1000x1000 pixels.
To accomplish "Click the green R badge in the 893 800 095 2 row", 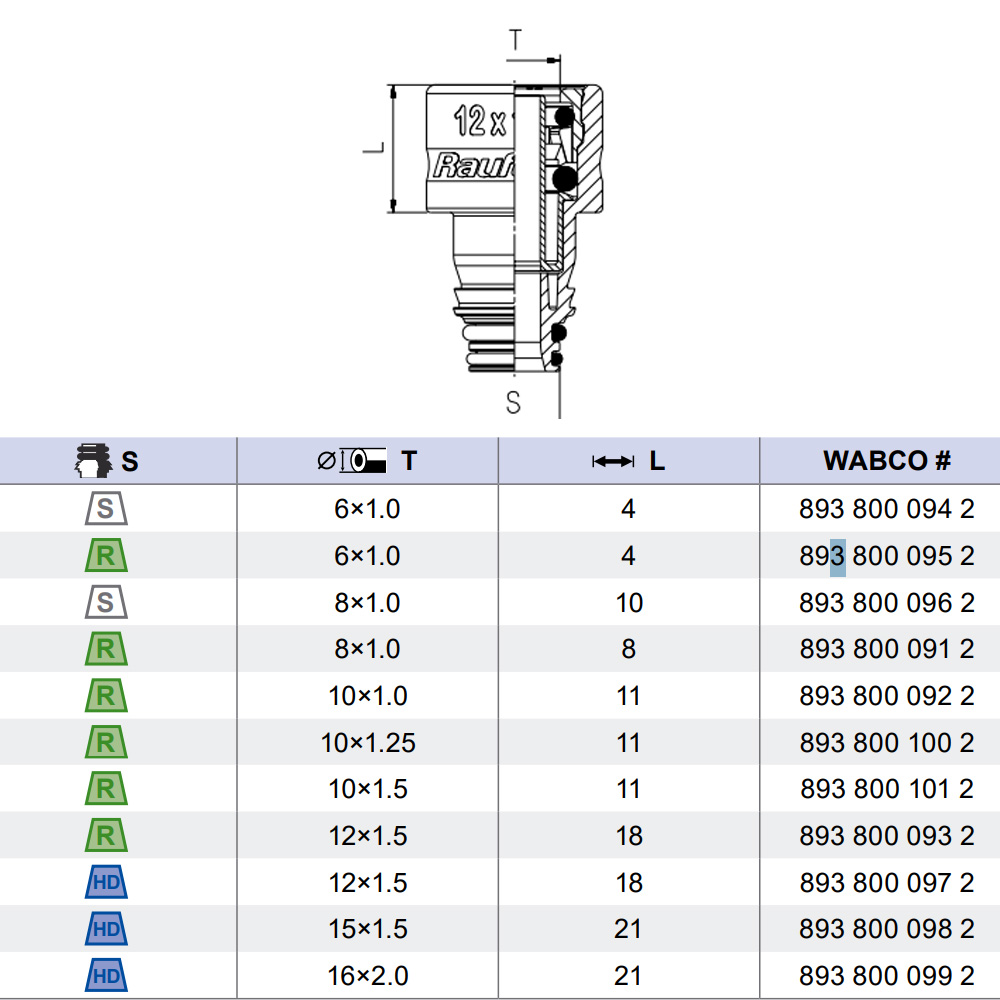I will (x=106, y=556).
